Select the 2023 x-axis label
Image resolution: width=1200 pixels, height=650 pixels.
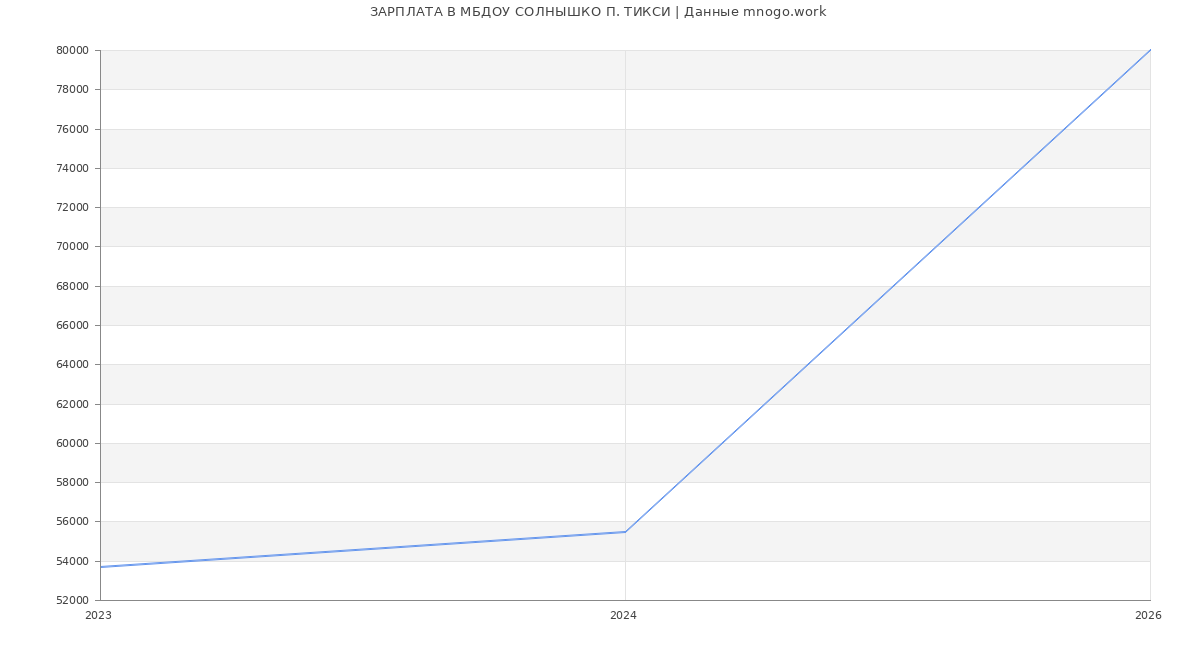[99, 616]
